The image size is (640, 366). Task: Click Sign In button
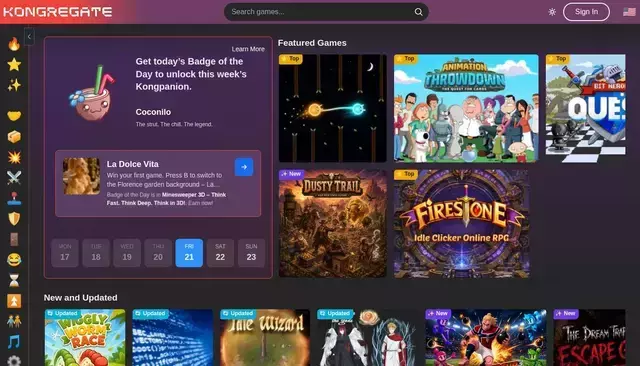586,12
